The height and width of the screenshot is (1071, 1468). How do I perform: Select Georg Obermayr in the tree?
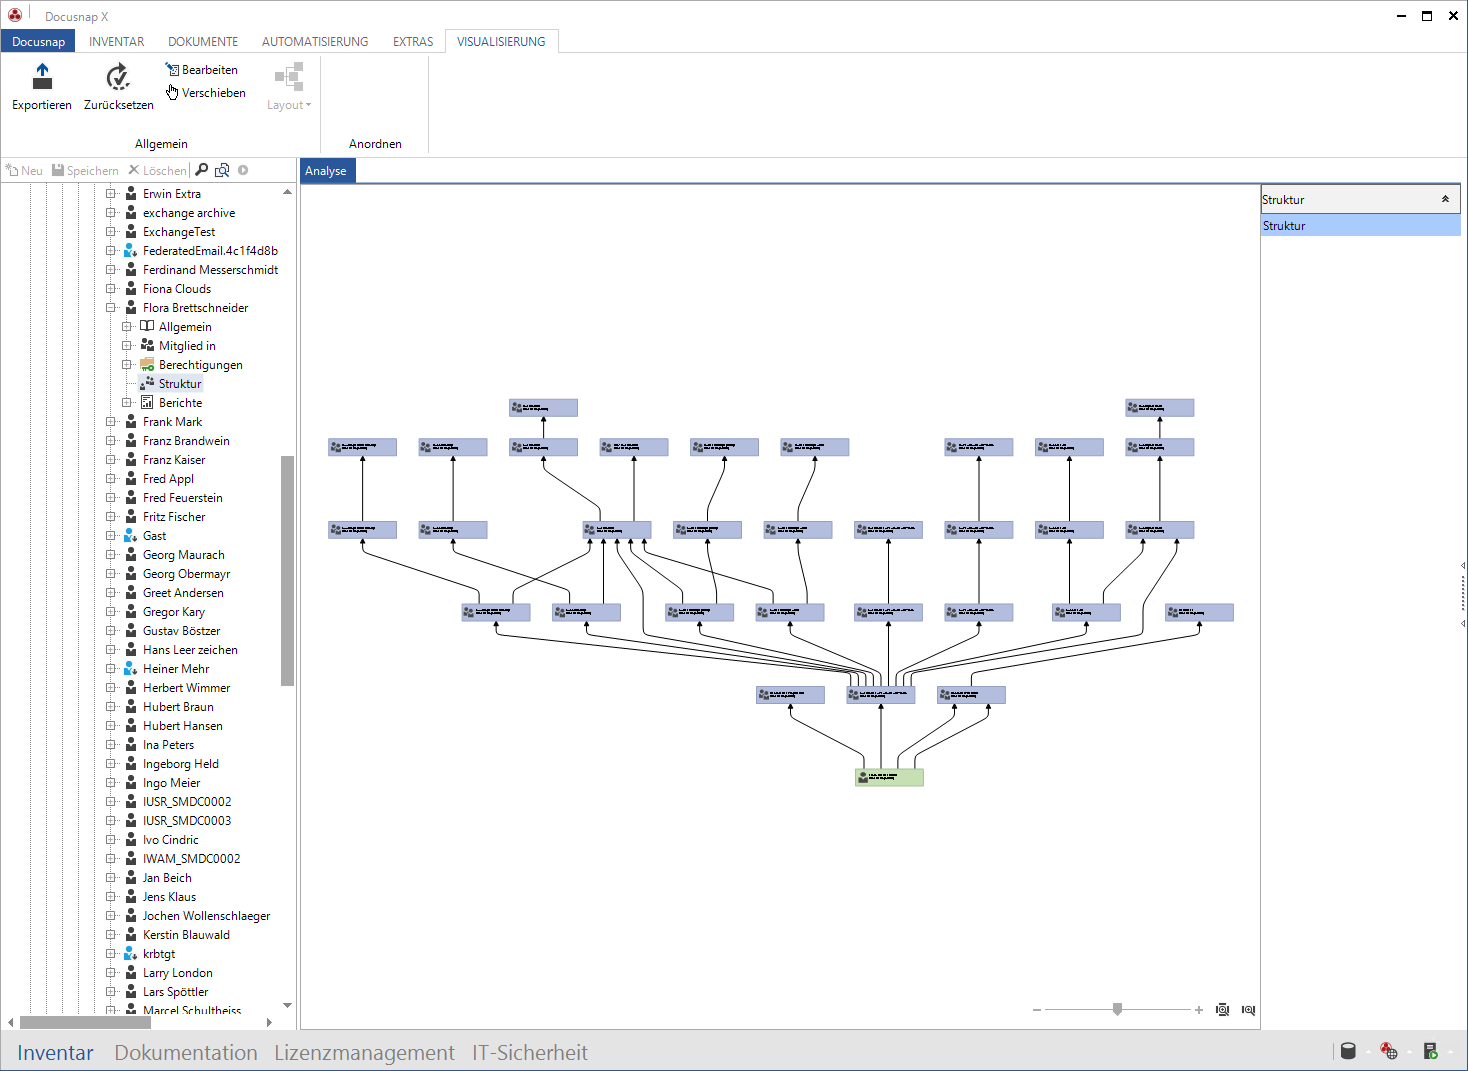tap(186, 574)
